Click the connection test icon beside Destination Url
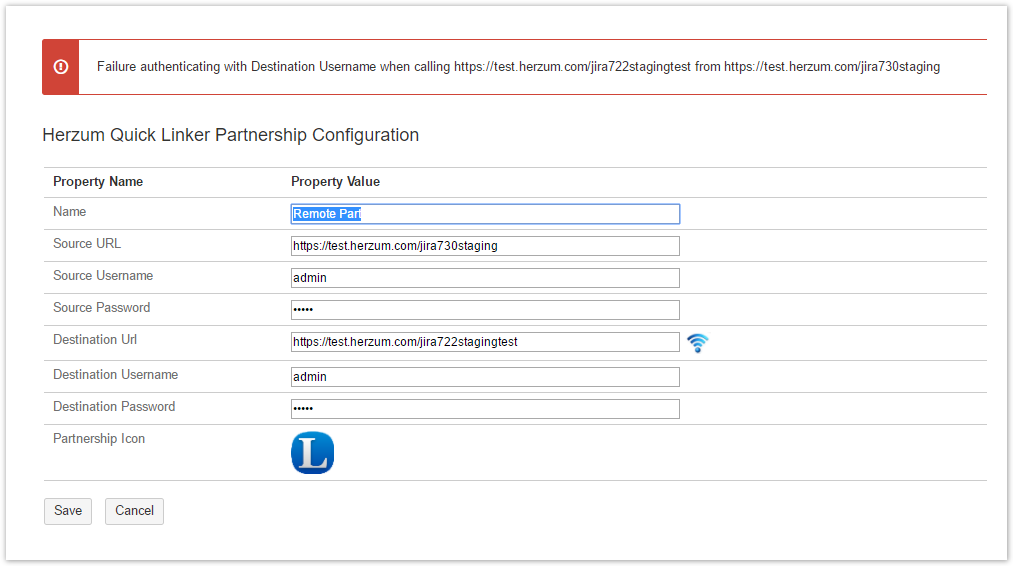Viewport: 1013px width, 566px height. pos(698,343)
